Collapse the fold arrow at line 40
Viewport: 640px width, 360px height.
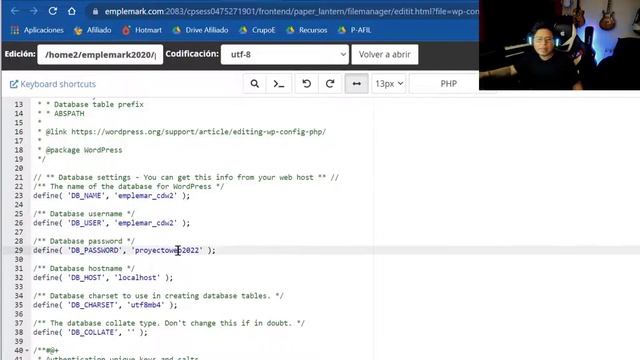[27, 350]
